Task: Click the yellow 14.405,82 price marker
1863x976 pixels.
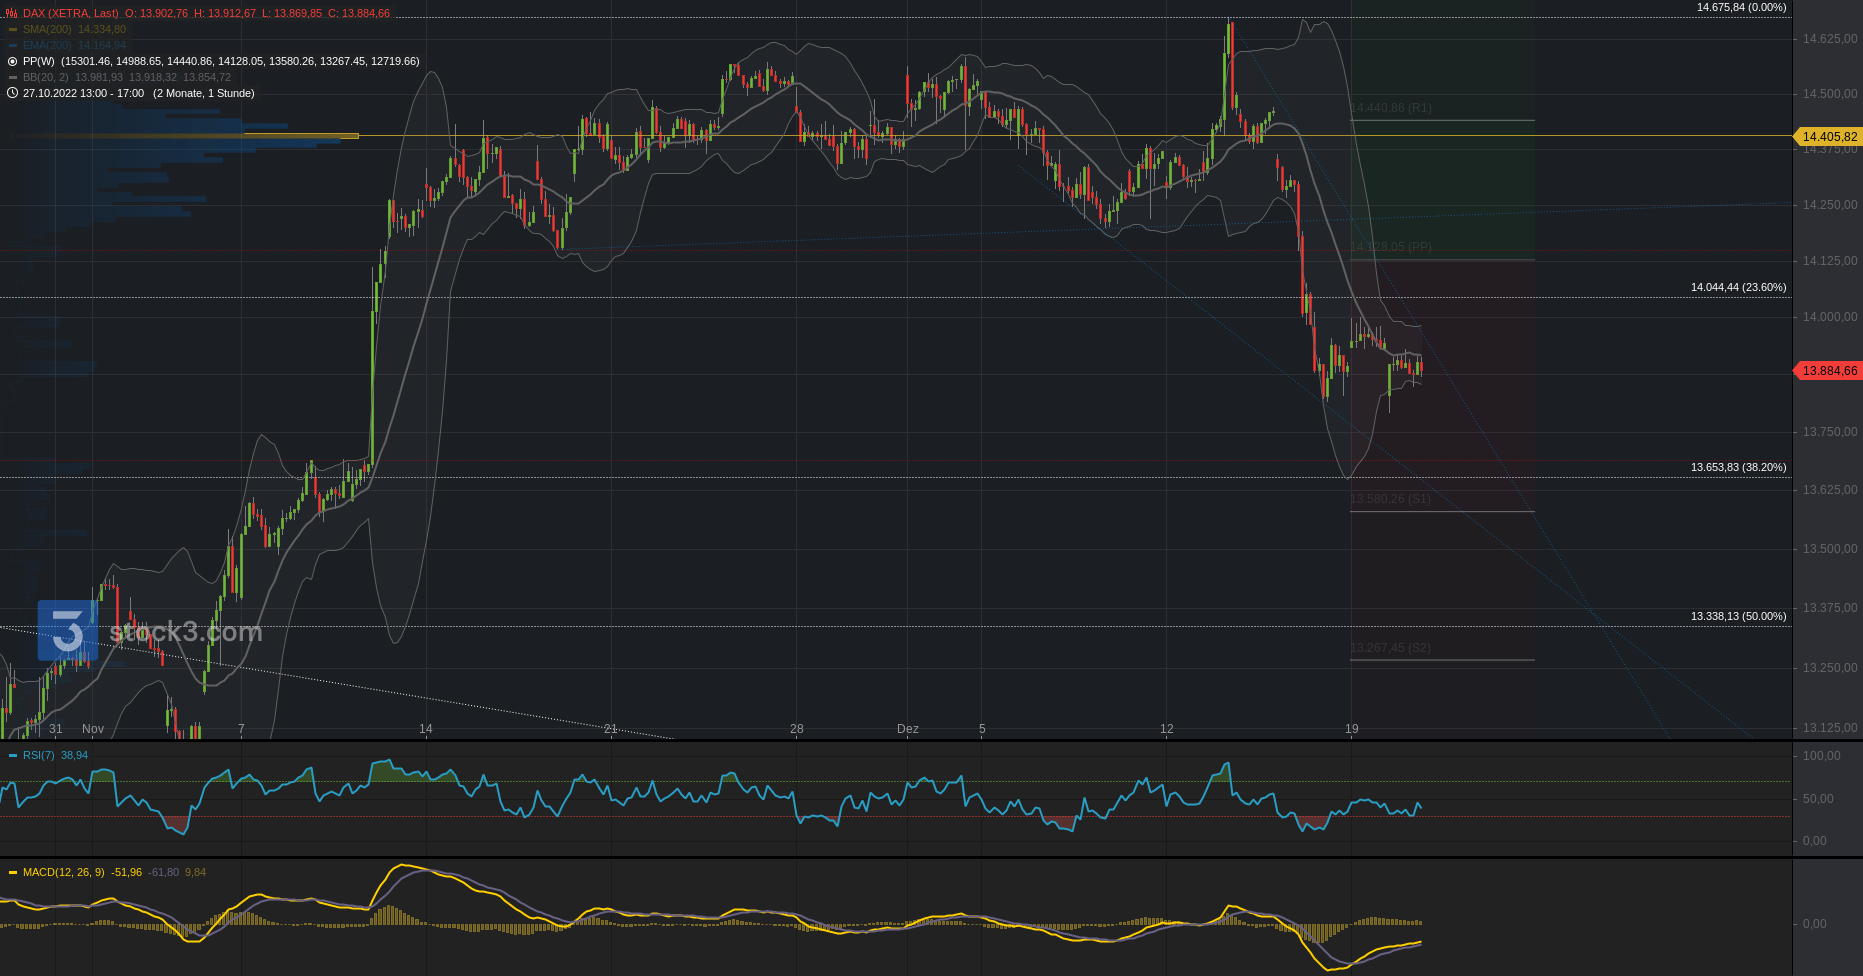Action: (1828, 136)
